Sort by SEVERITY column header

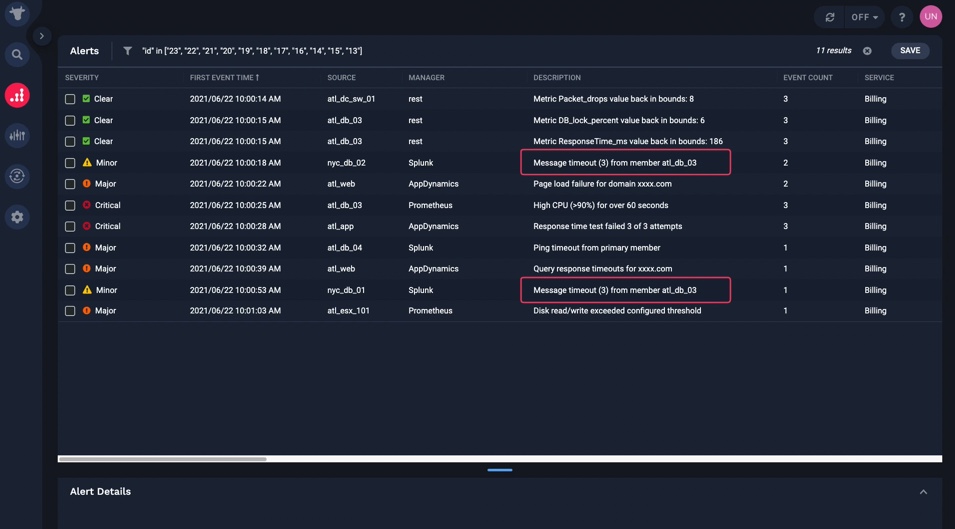coord(82,77)
